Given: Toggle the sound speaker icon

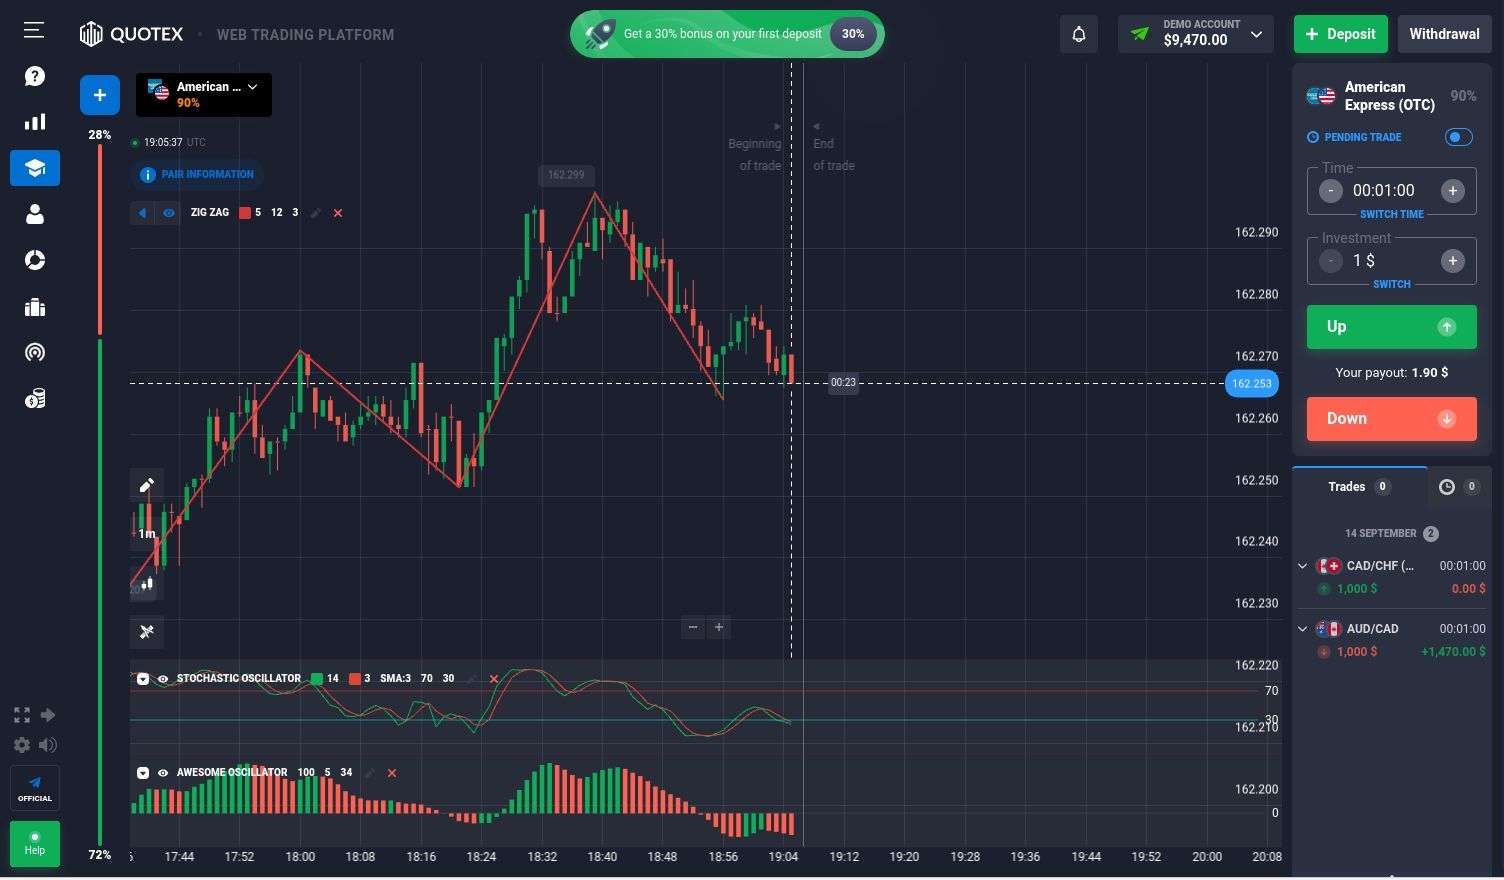Looking at the screenshot, I should tap(47, 745).
